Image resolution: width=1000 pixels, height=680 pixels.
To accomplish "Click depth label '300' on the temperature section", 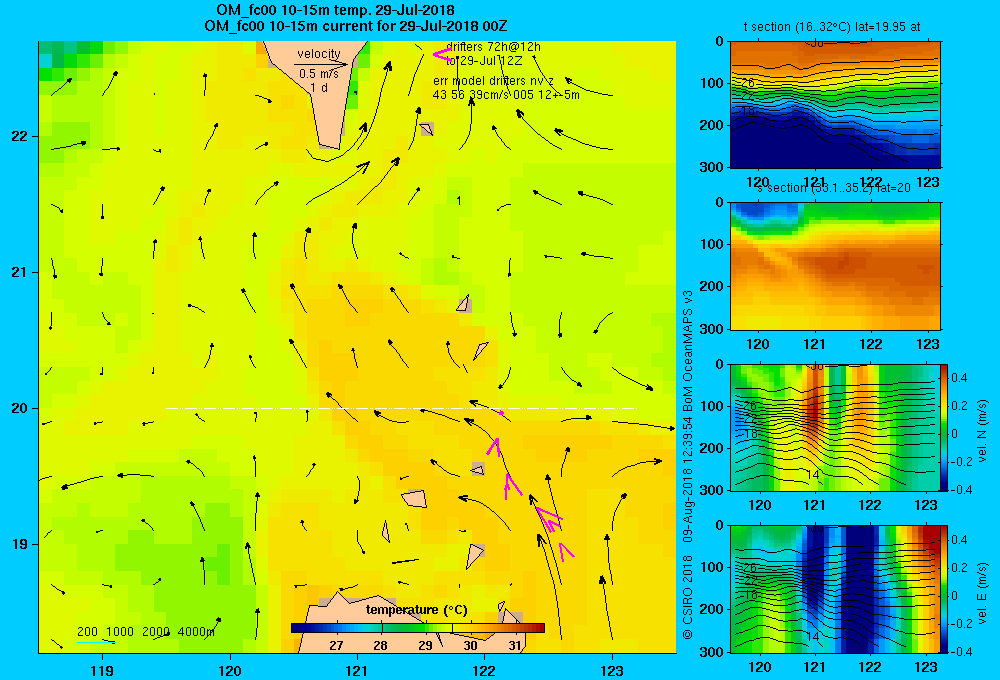I will pos(712,167).
